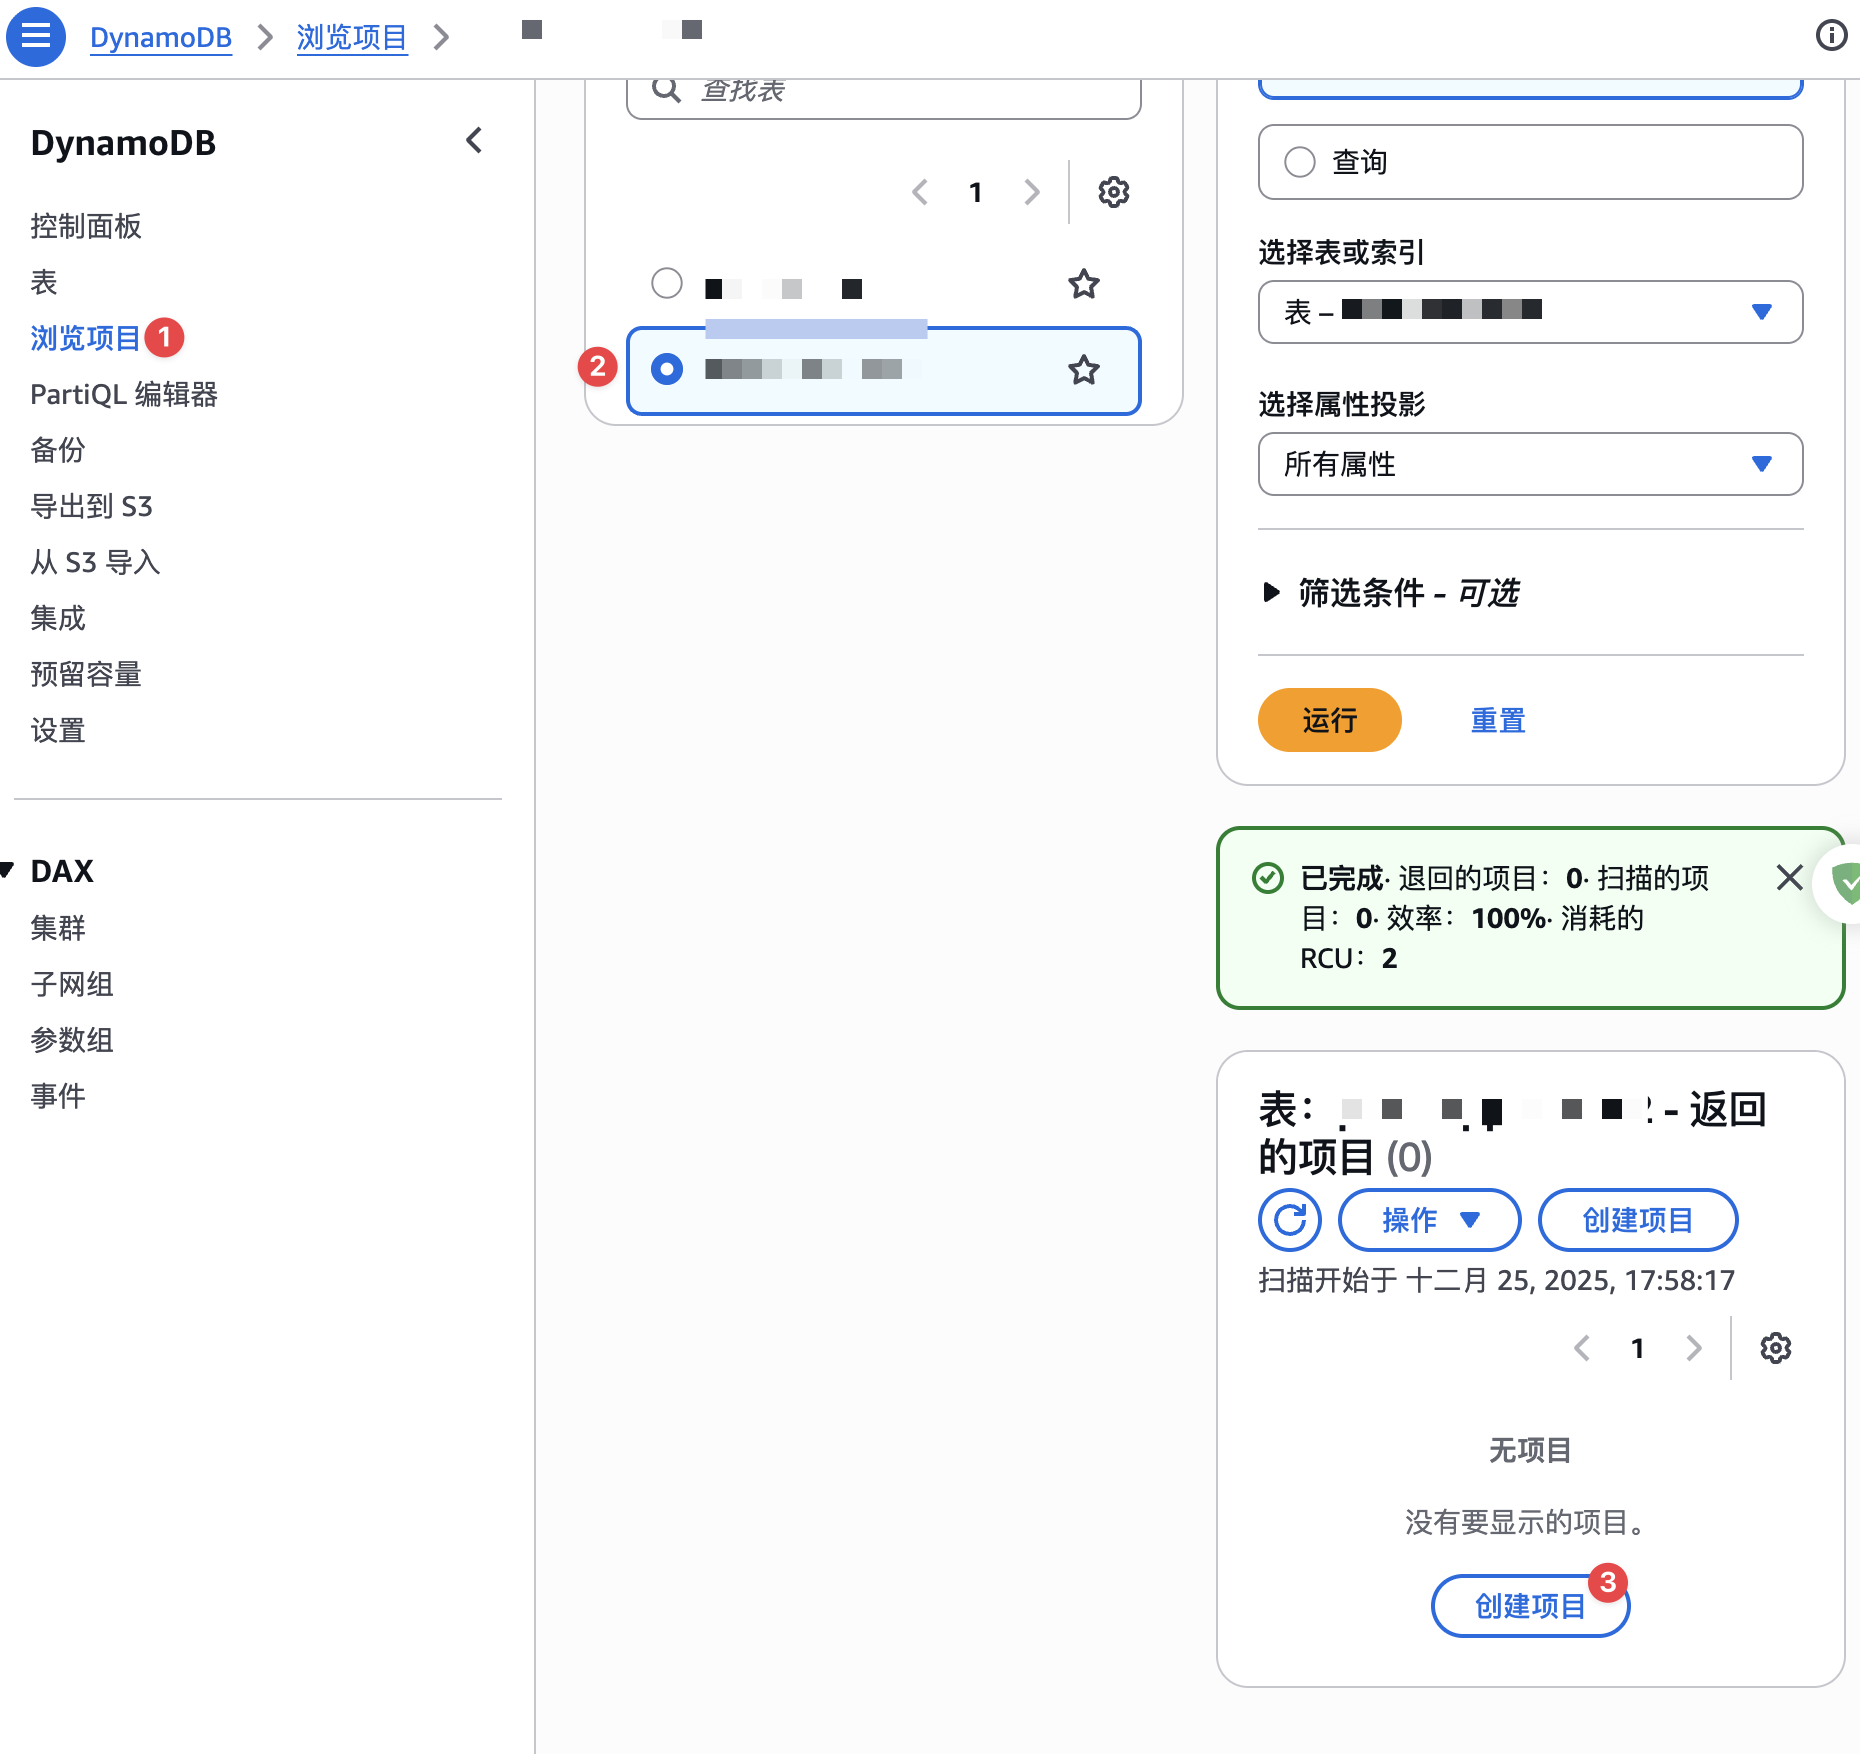Star the selected table as favorite

(x=1083, y=371)
